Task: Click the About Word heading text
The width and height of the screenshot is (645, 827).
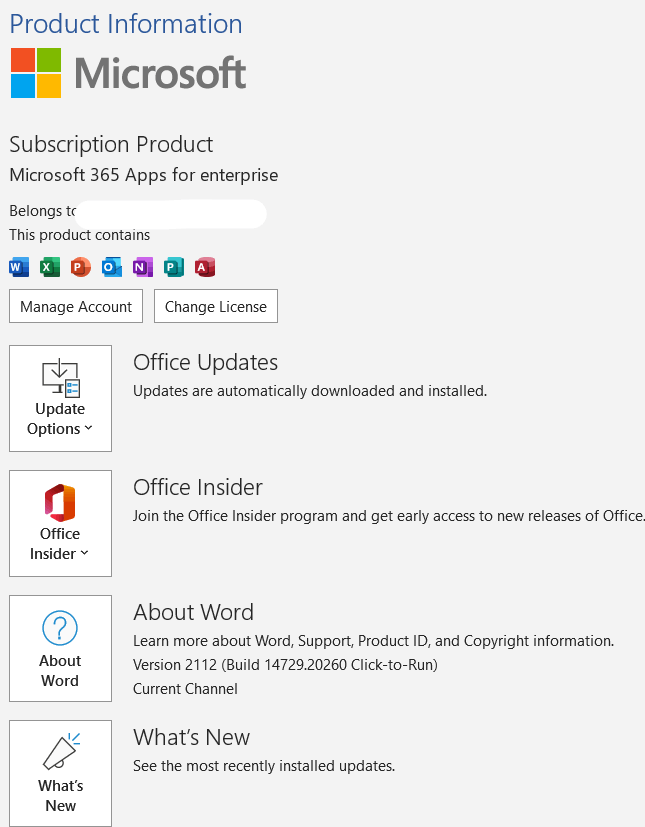Action: point(194,612)
